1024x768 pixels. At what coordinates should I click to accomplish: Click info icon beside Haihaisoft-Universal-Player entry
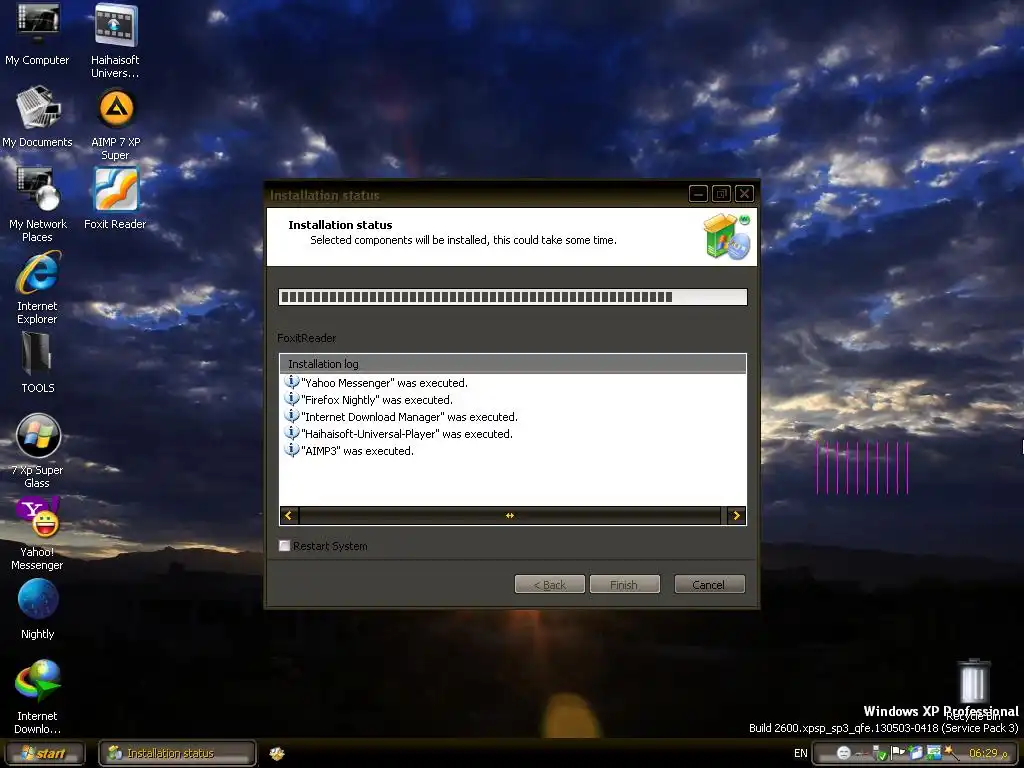[291, 432]
